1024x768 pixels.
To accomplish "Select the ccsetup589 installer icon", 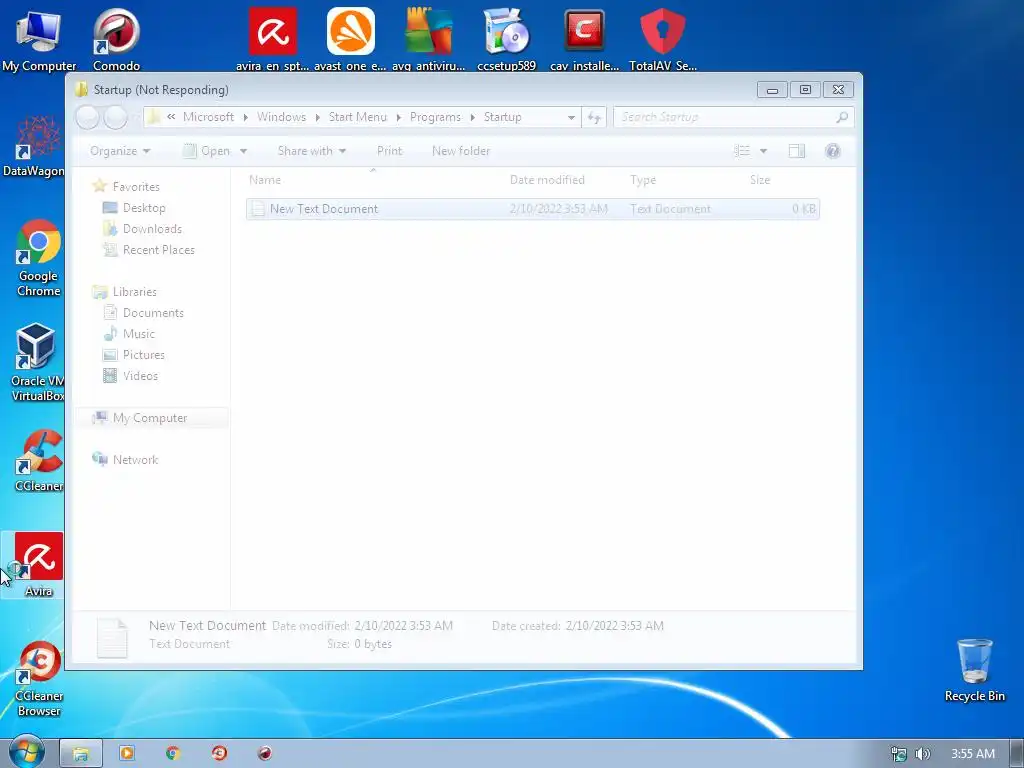I will click(x=506, y=39).
